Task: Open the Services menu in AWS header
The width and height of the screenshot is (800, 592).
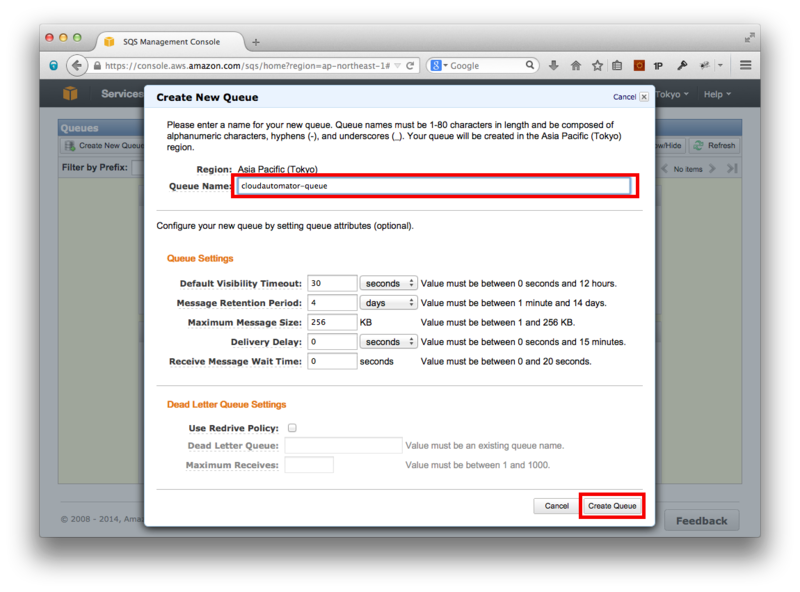Action: click(122, 93)
